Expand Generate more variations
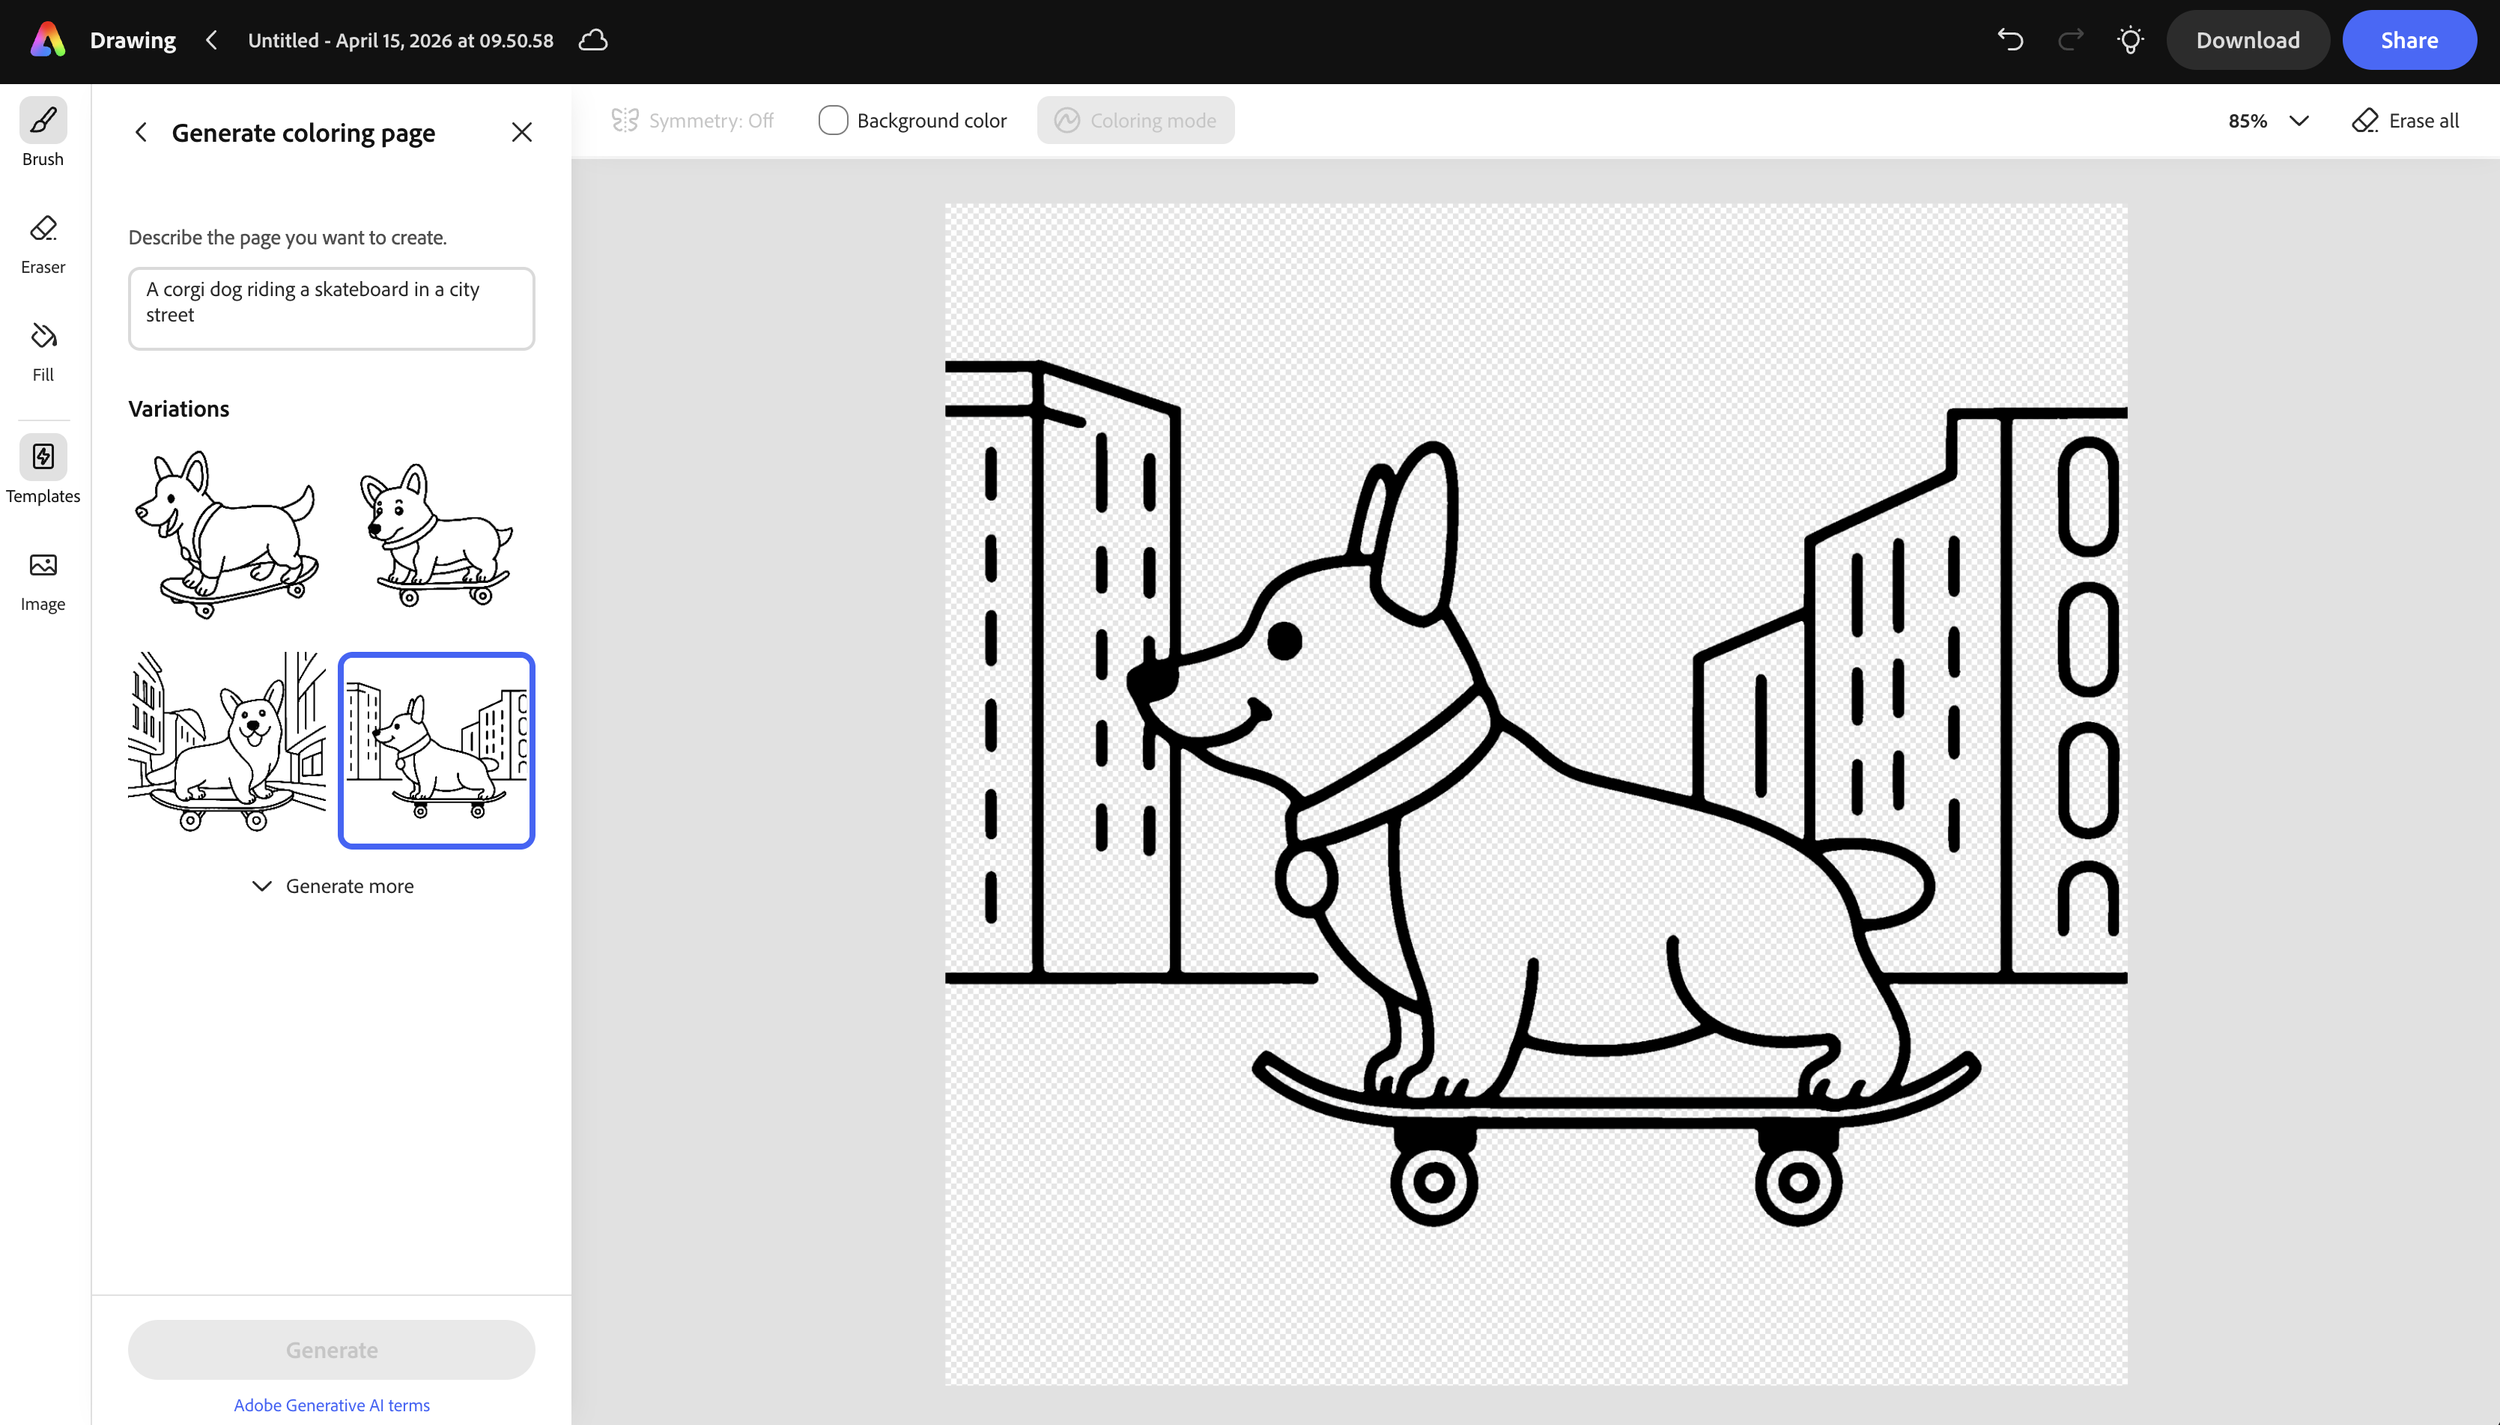 tap(332, 886)
